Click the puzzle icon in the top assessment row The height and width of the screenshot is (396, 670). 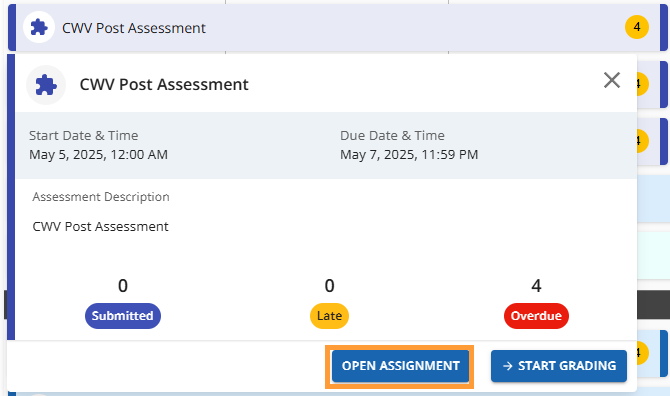point(39,28)
